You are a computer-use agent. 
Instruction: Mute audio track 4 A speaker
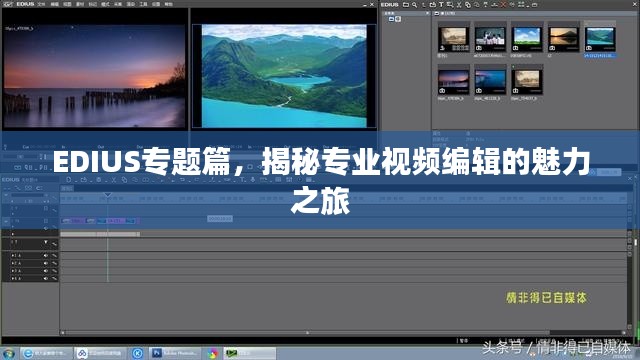pos(46,278)
